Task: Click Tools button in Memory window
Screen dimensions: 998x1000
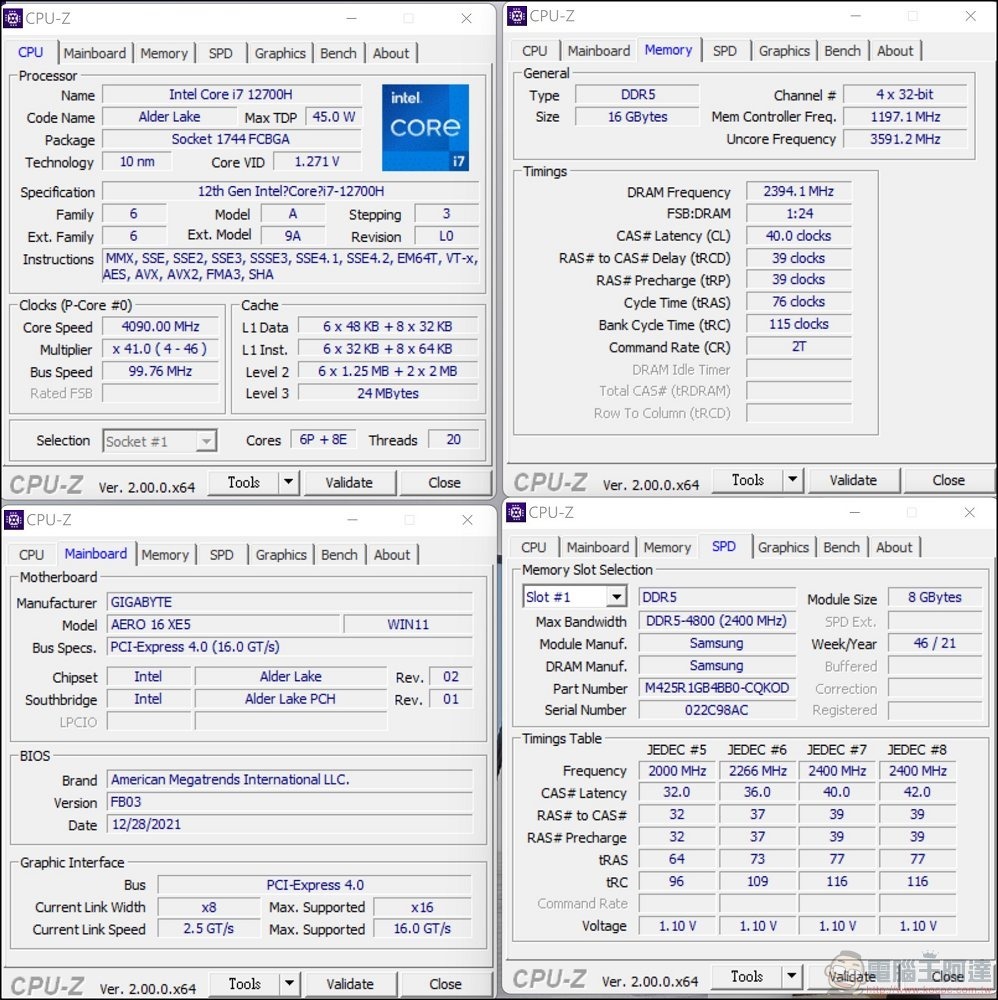Action: [747, 480]
